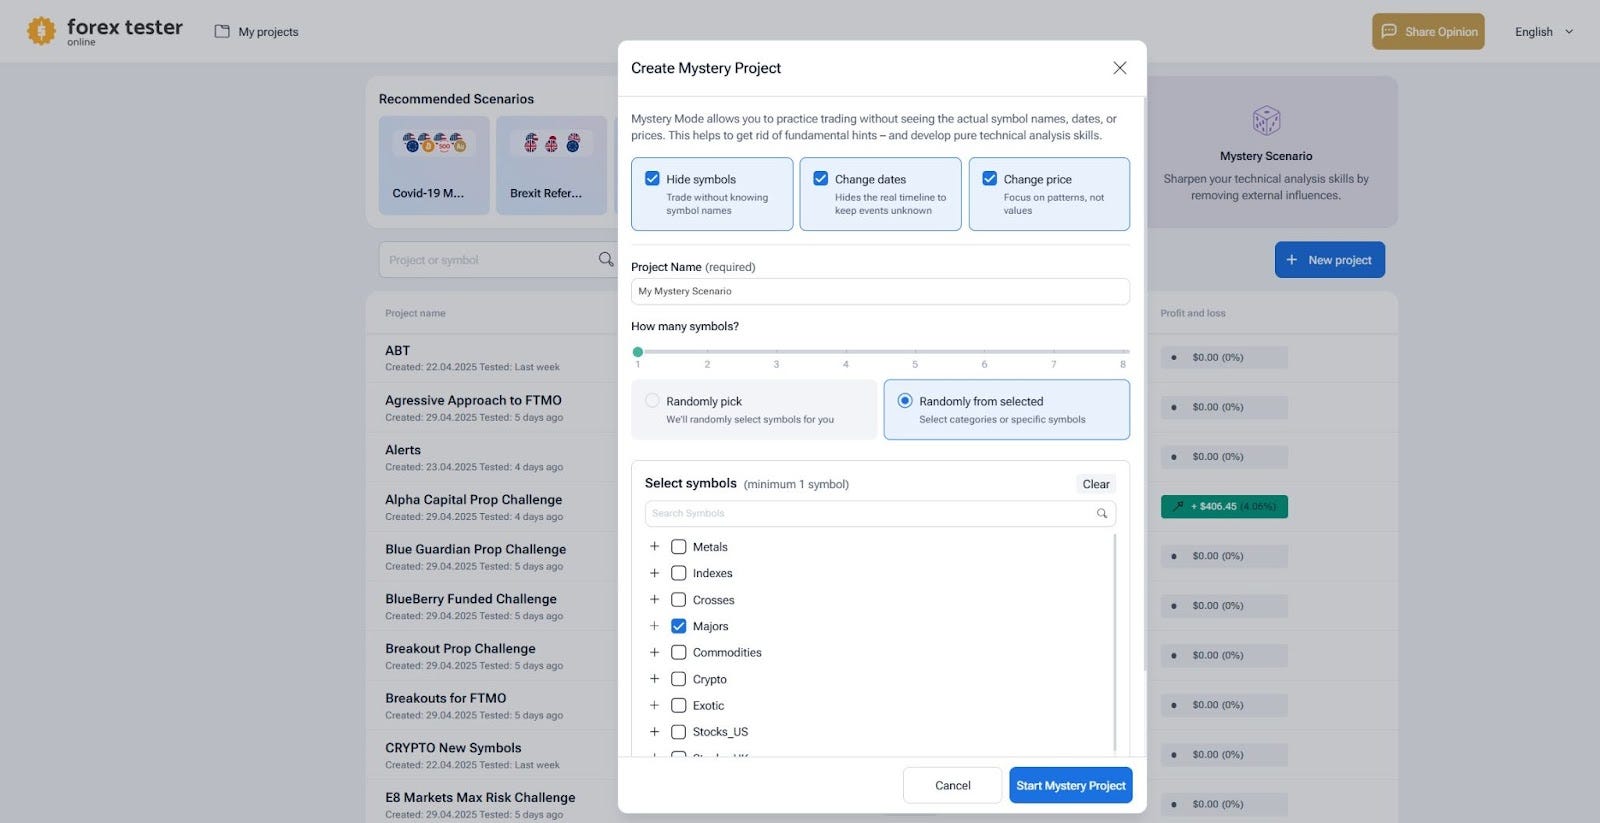Open My projects page
The width and height of the screenshot is (1600, 823).
pyautogui.click(x=257, y=32)
